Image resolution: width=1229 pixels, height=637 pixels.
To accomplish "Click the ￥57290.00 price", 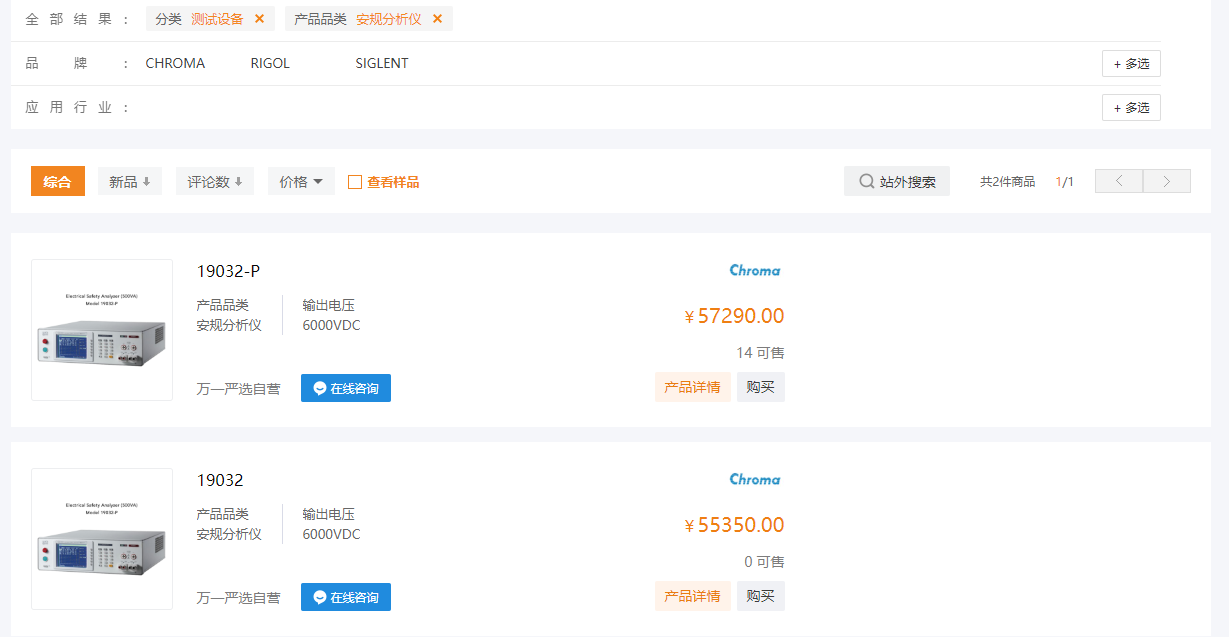I will 734,316.
